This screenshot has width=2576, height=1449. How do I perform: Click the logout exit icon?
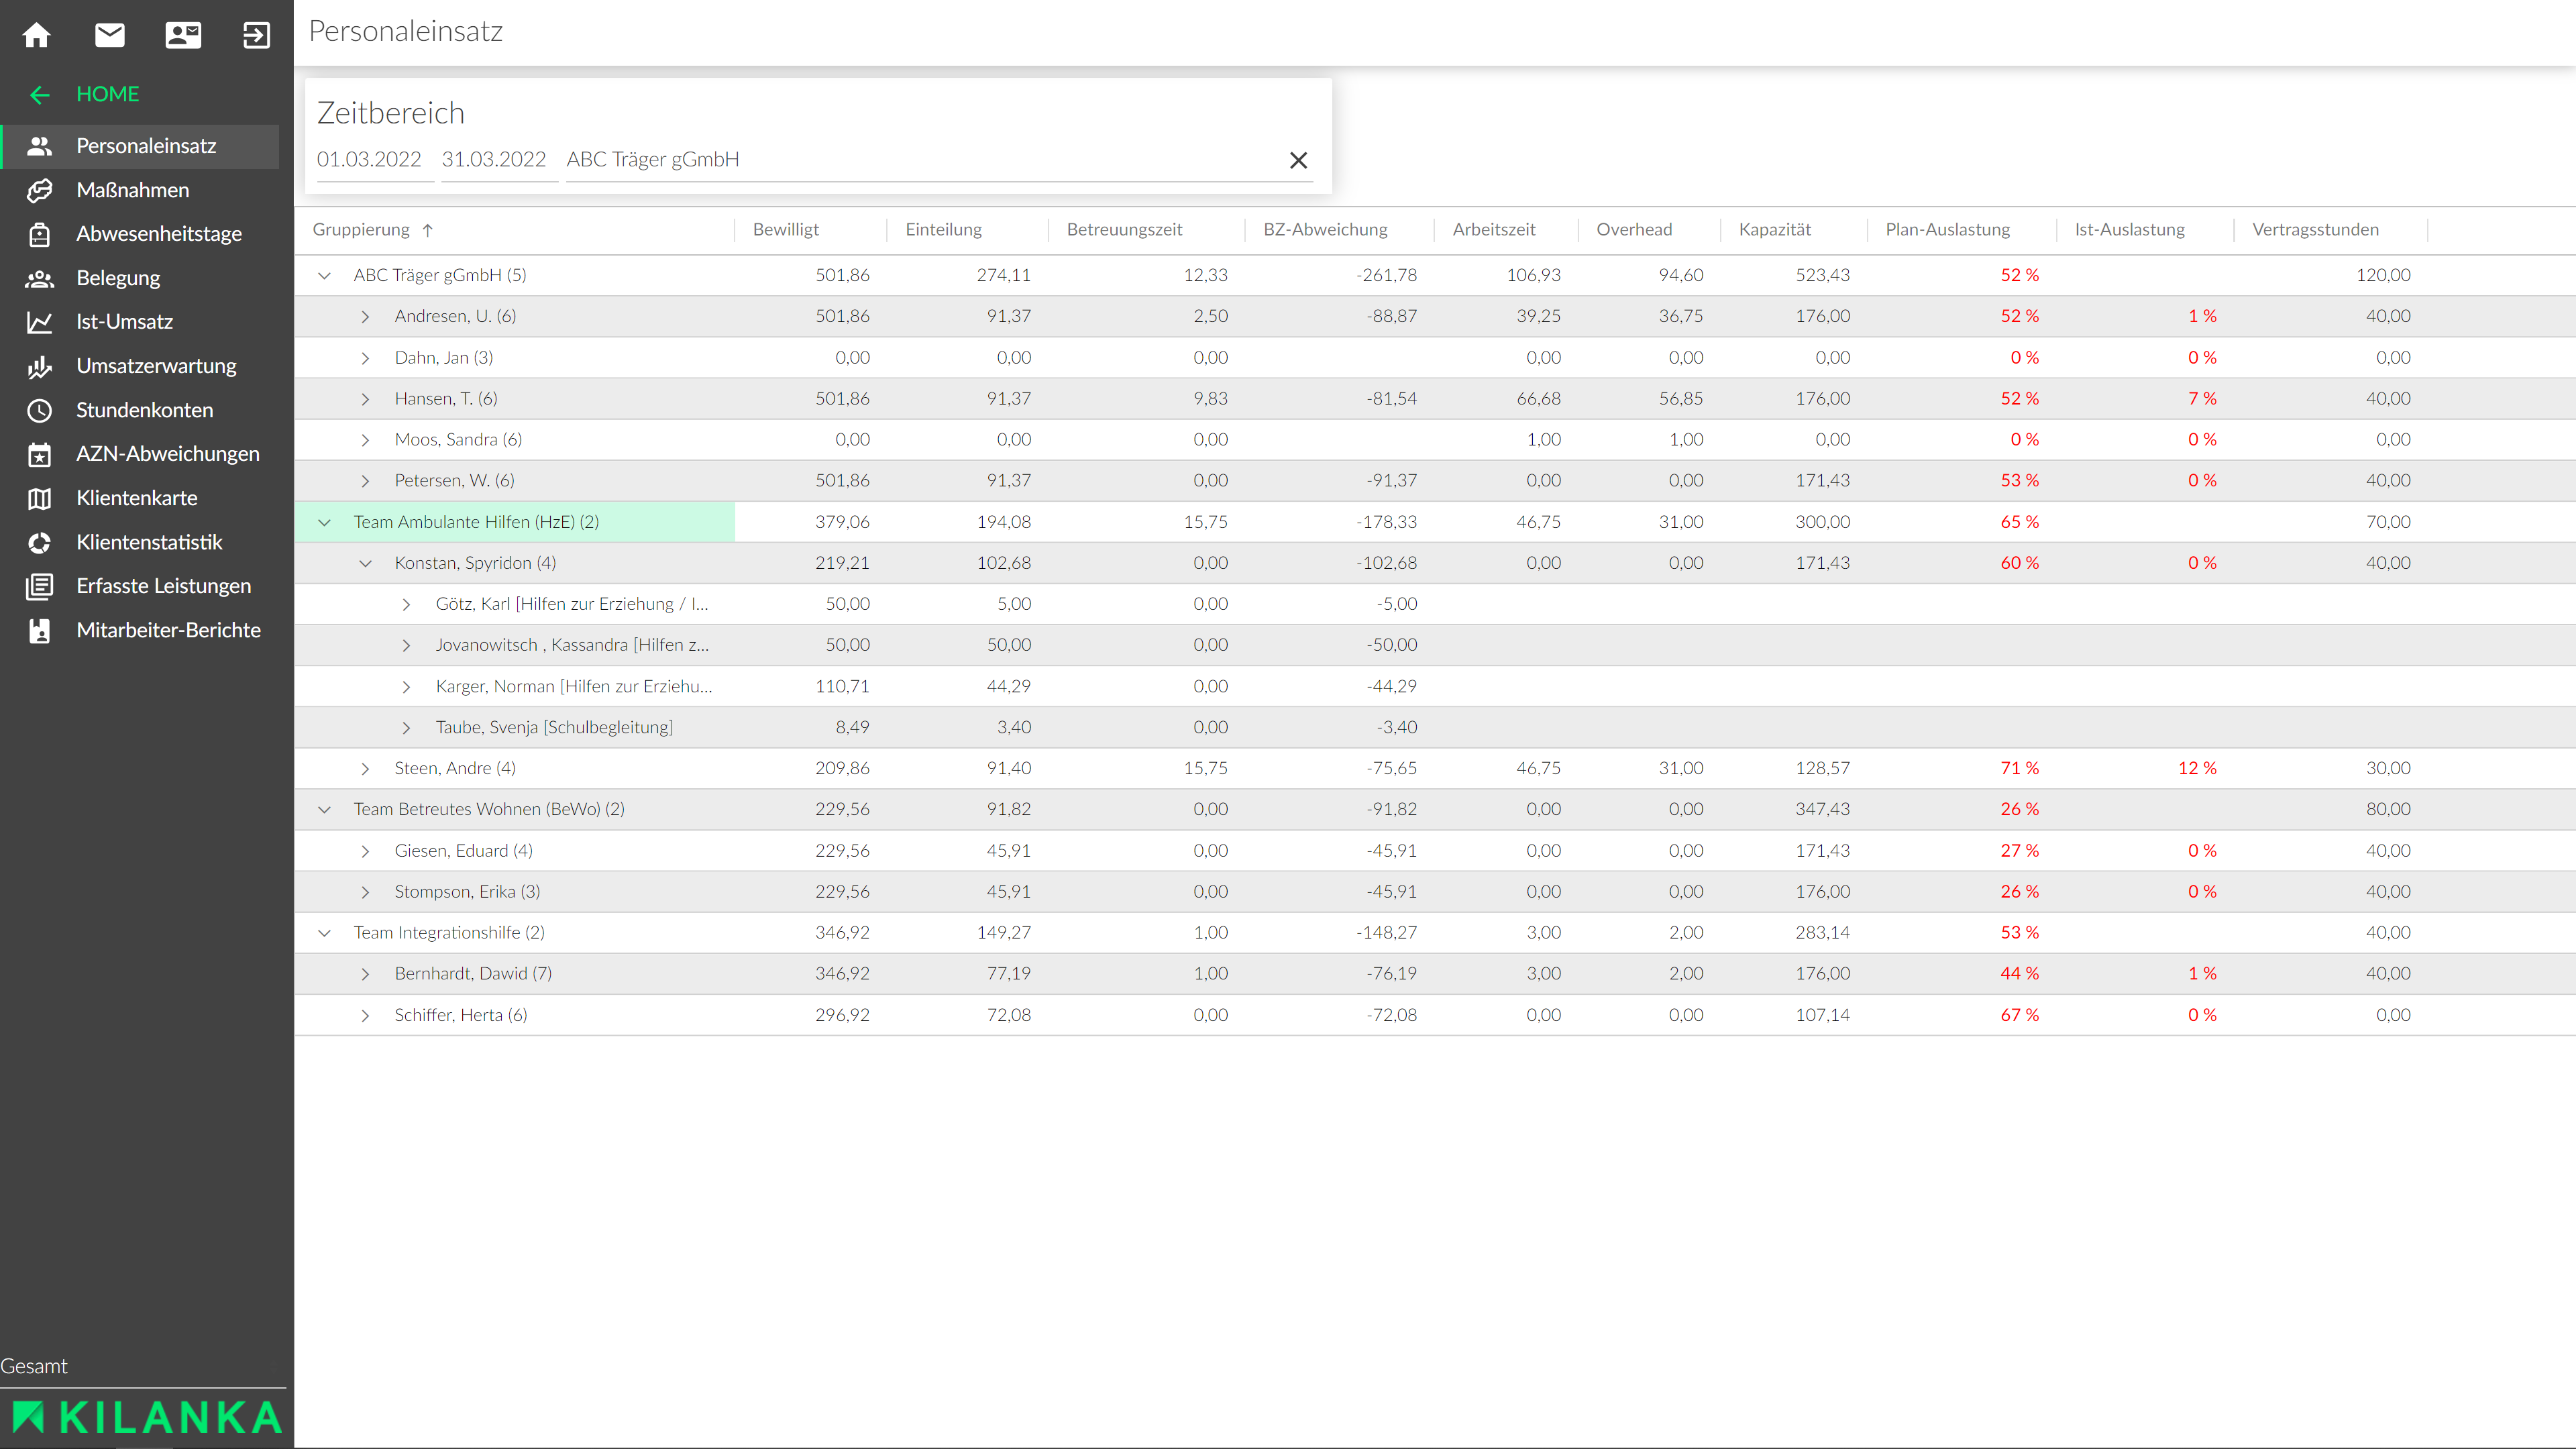[256, 35]
